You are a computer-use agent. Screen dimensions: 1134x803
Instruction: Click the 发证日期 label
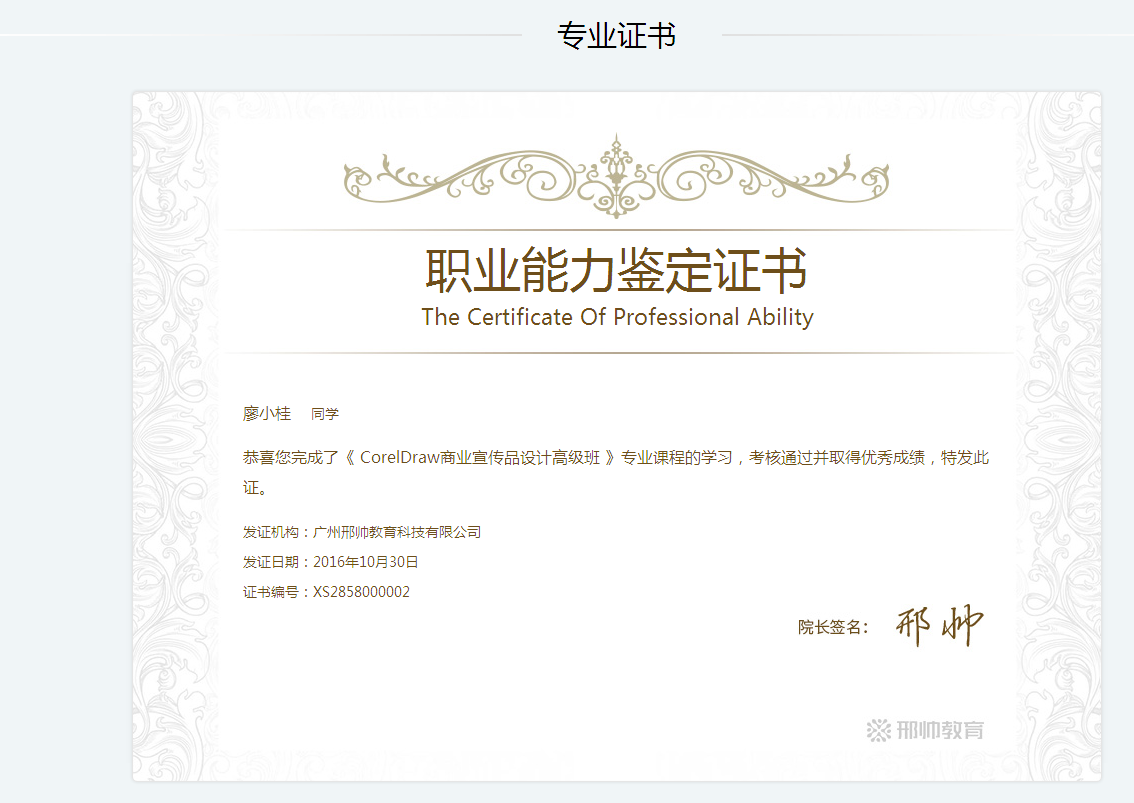coord(272,562)
